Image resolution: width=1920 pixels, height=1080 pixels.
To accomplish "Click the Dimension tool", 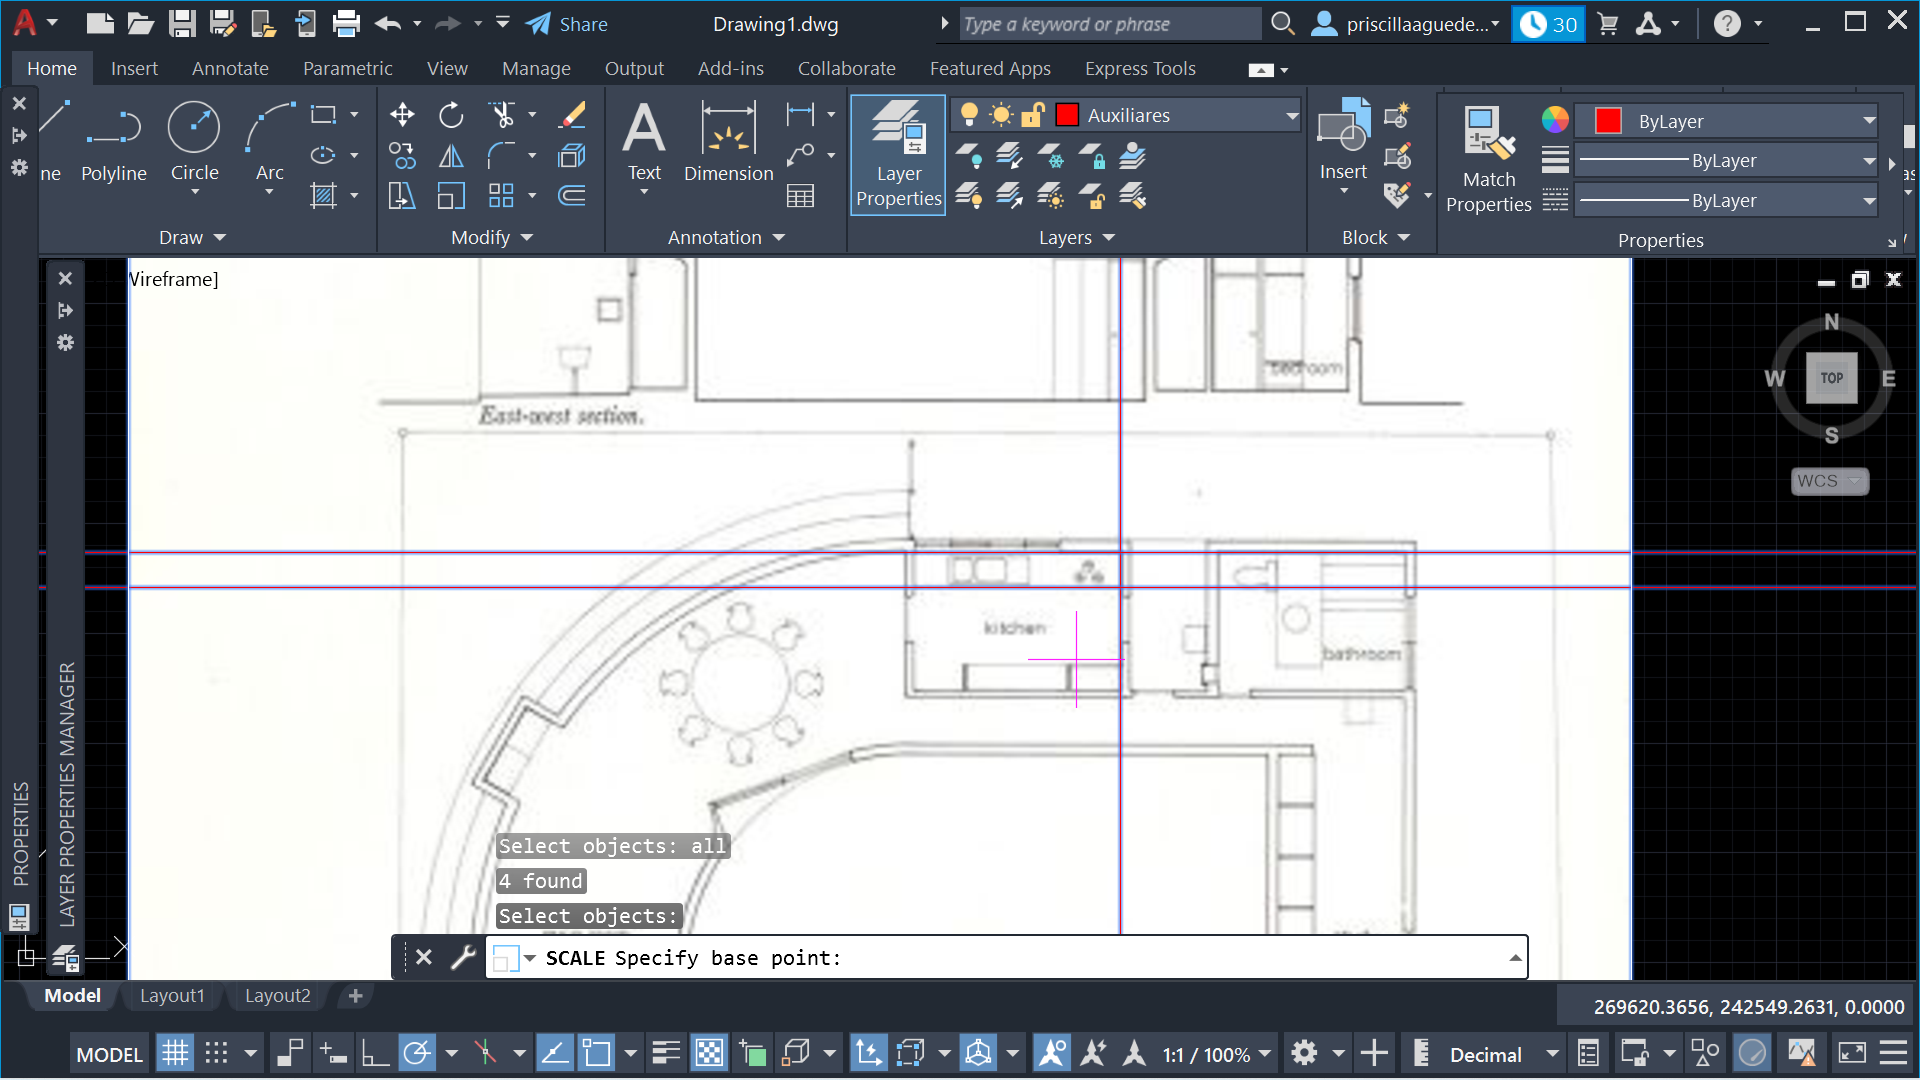I will [x=729, y=142].
